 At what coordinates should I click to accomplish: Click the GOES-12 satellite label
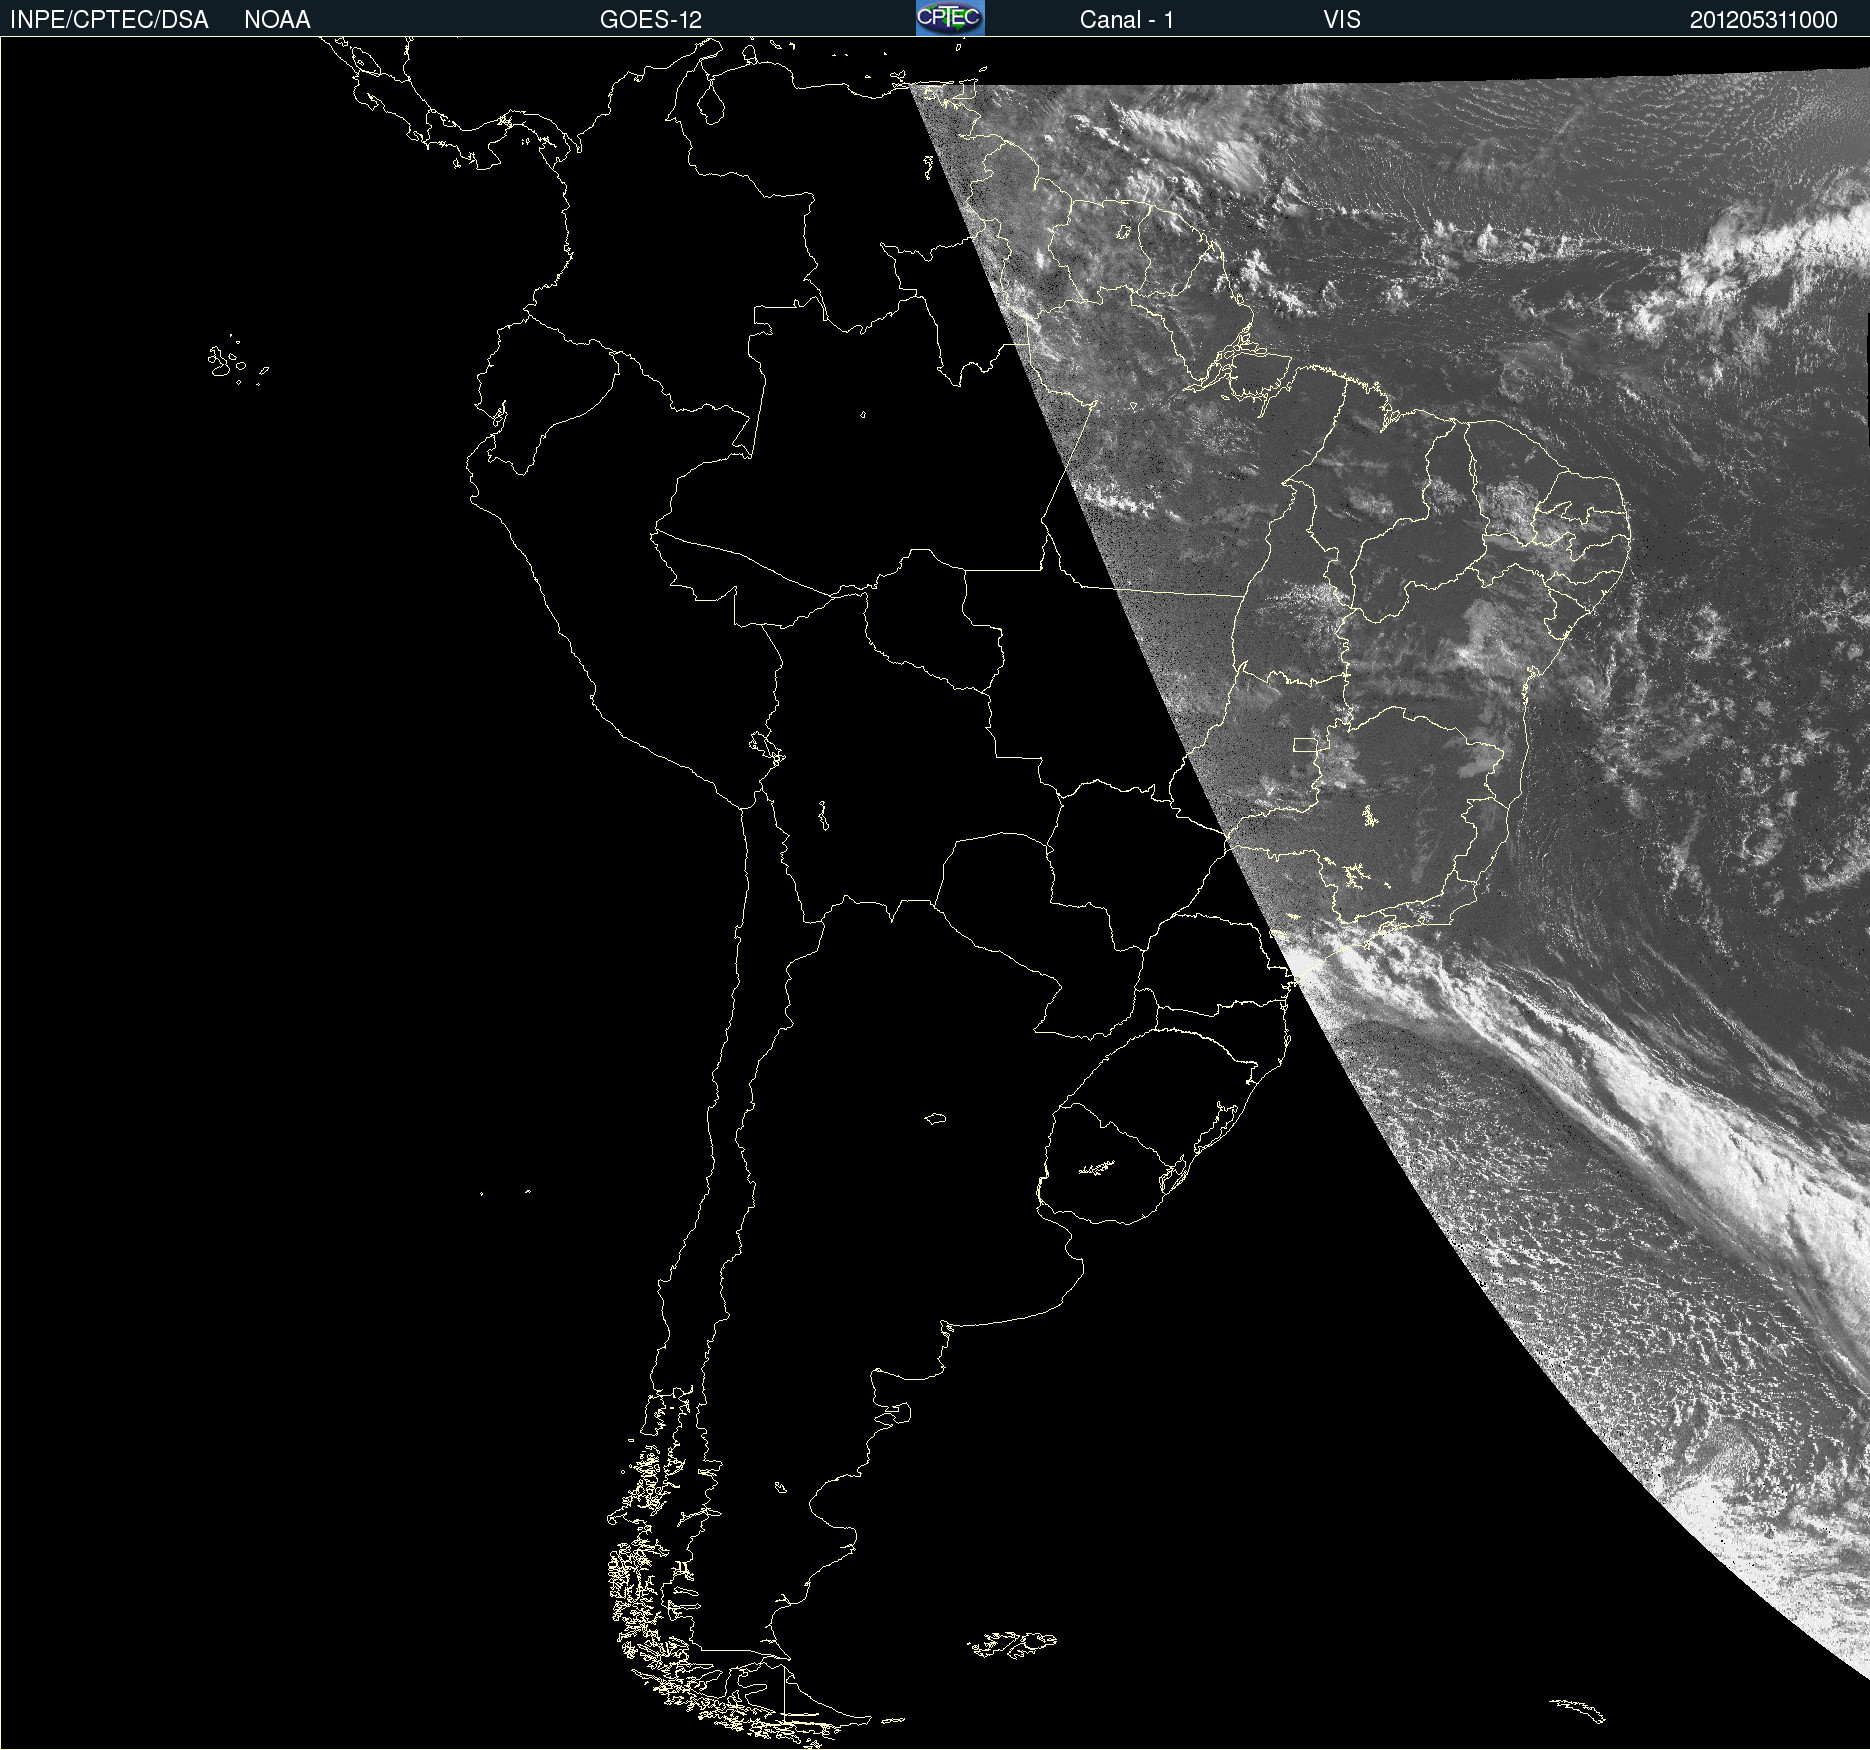(651, 20)
